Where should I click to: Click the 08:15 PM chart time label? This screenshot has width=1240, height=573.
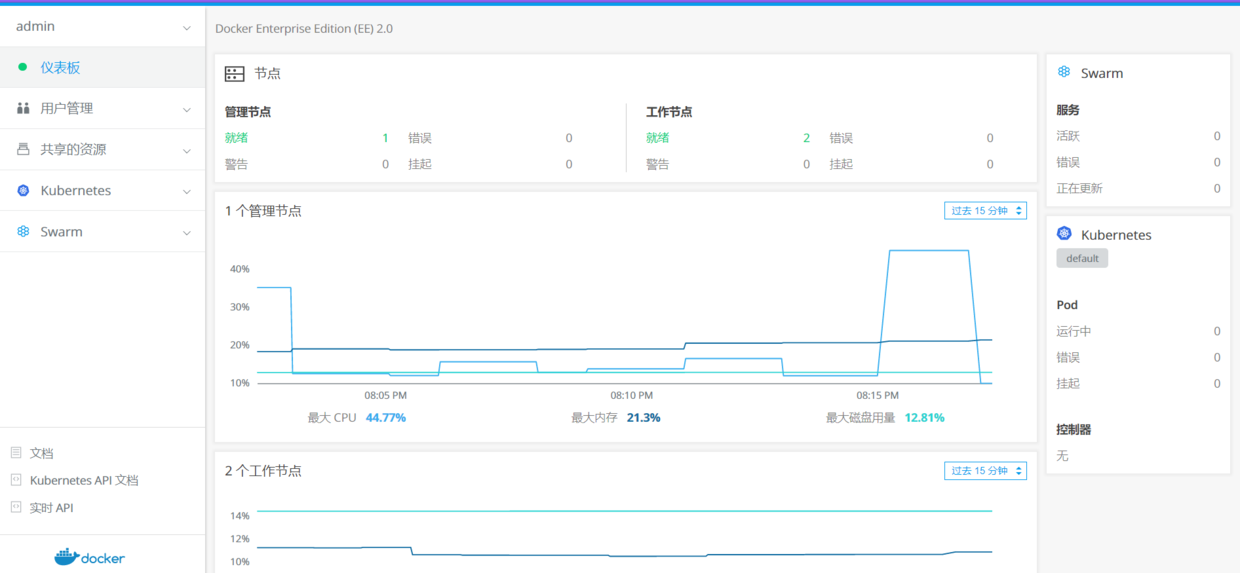coord(877,396)
